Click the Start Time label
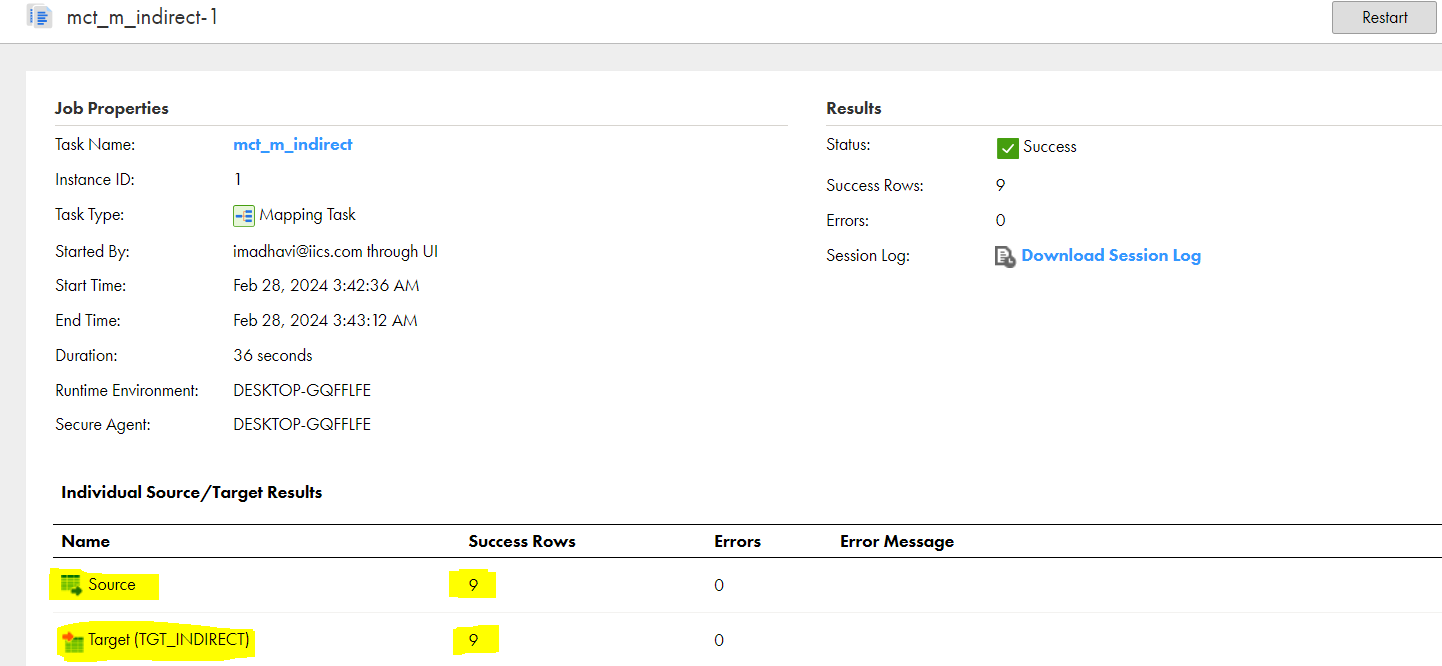Viewport: 1442px width, 666px height. click(x=91, y=285)
